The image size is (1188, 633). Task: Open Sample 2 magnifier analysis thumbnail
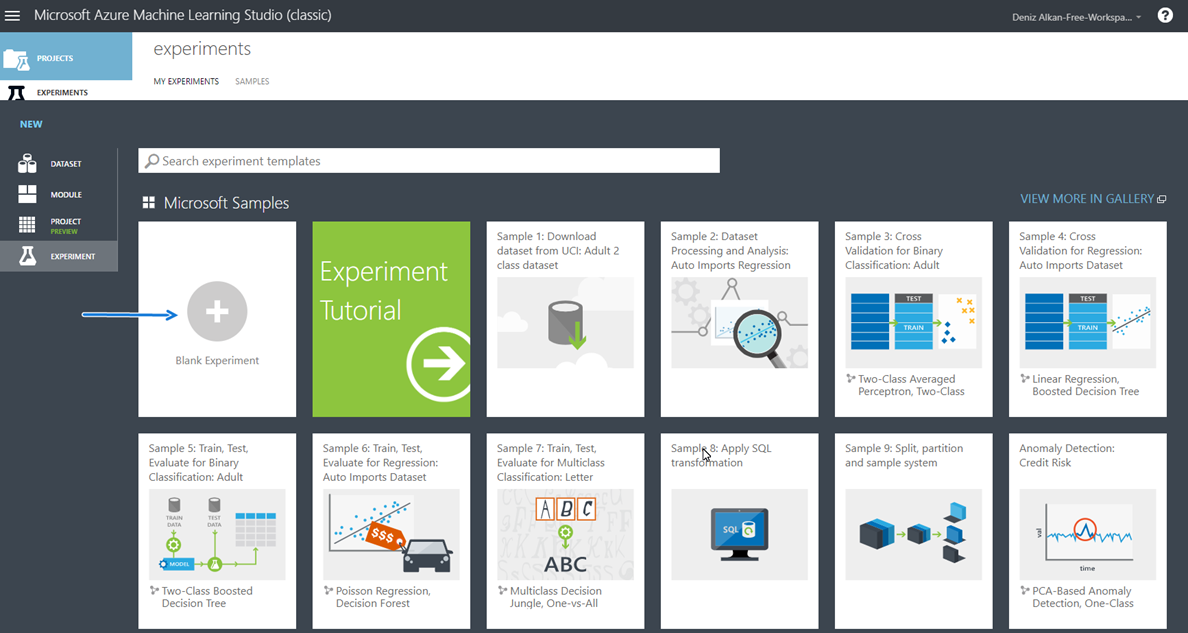(x=739, y=322)
